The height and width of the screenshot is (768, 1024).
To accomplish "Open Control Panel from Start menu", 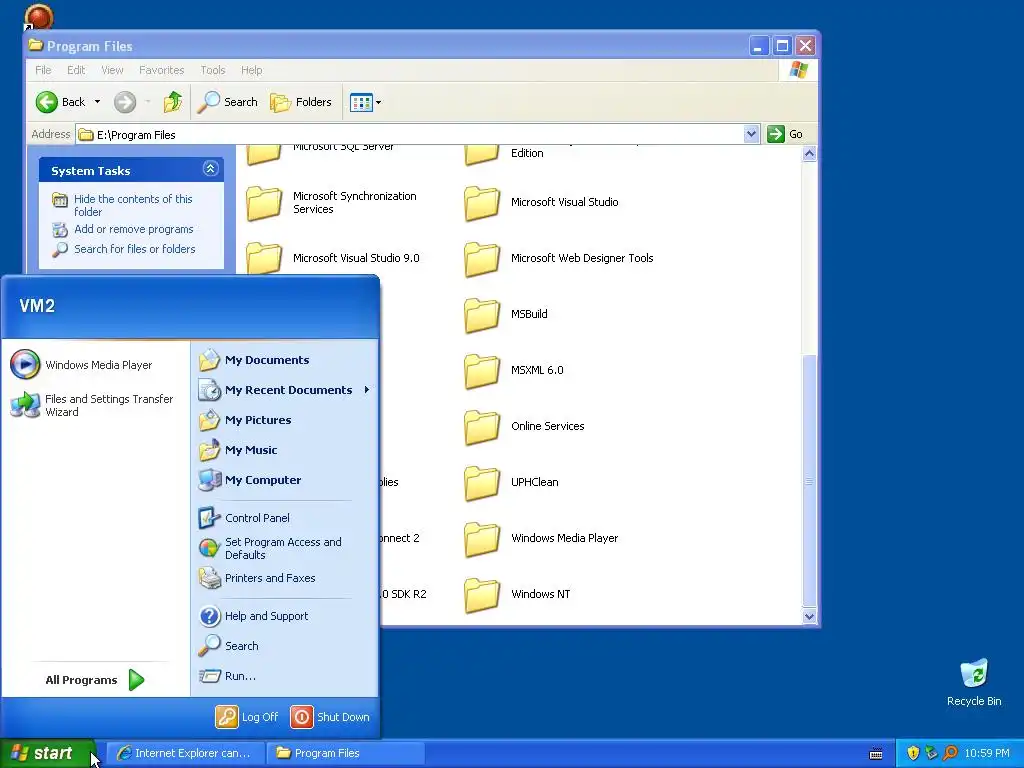I will pos(244,518).
